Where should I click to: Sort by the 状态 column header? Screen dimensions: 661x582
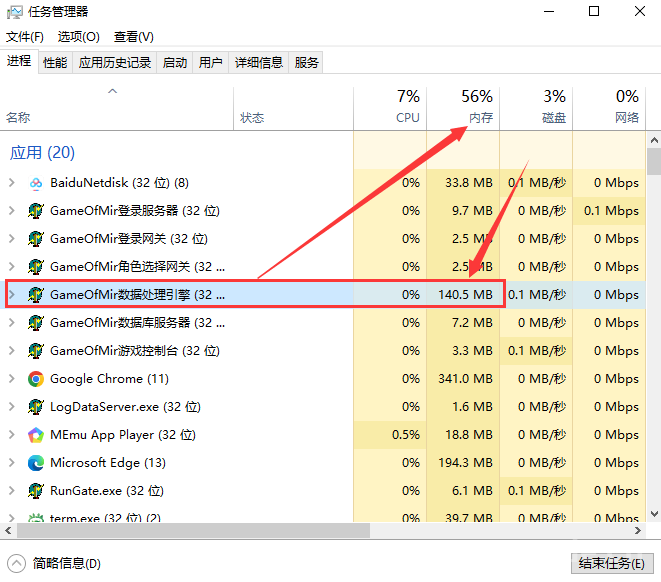tap(293, 109)
